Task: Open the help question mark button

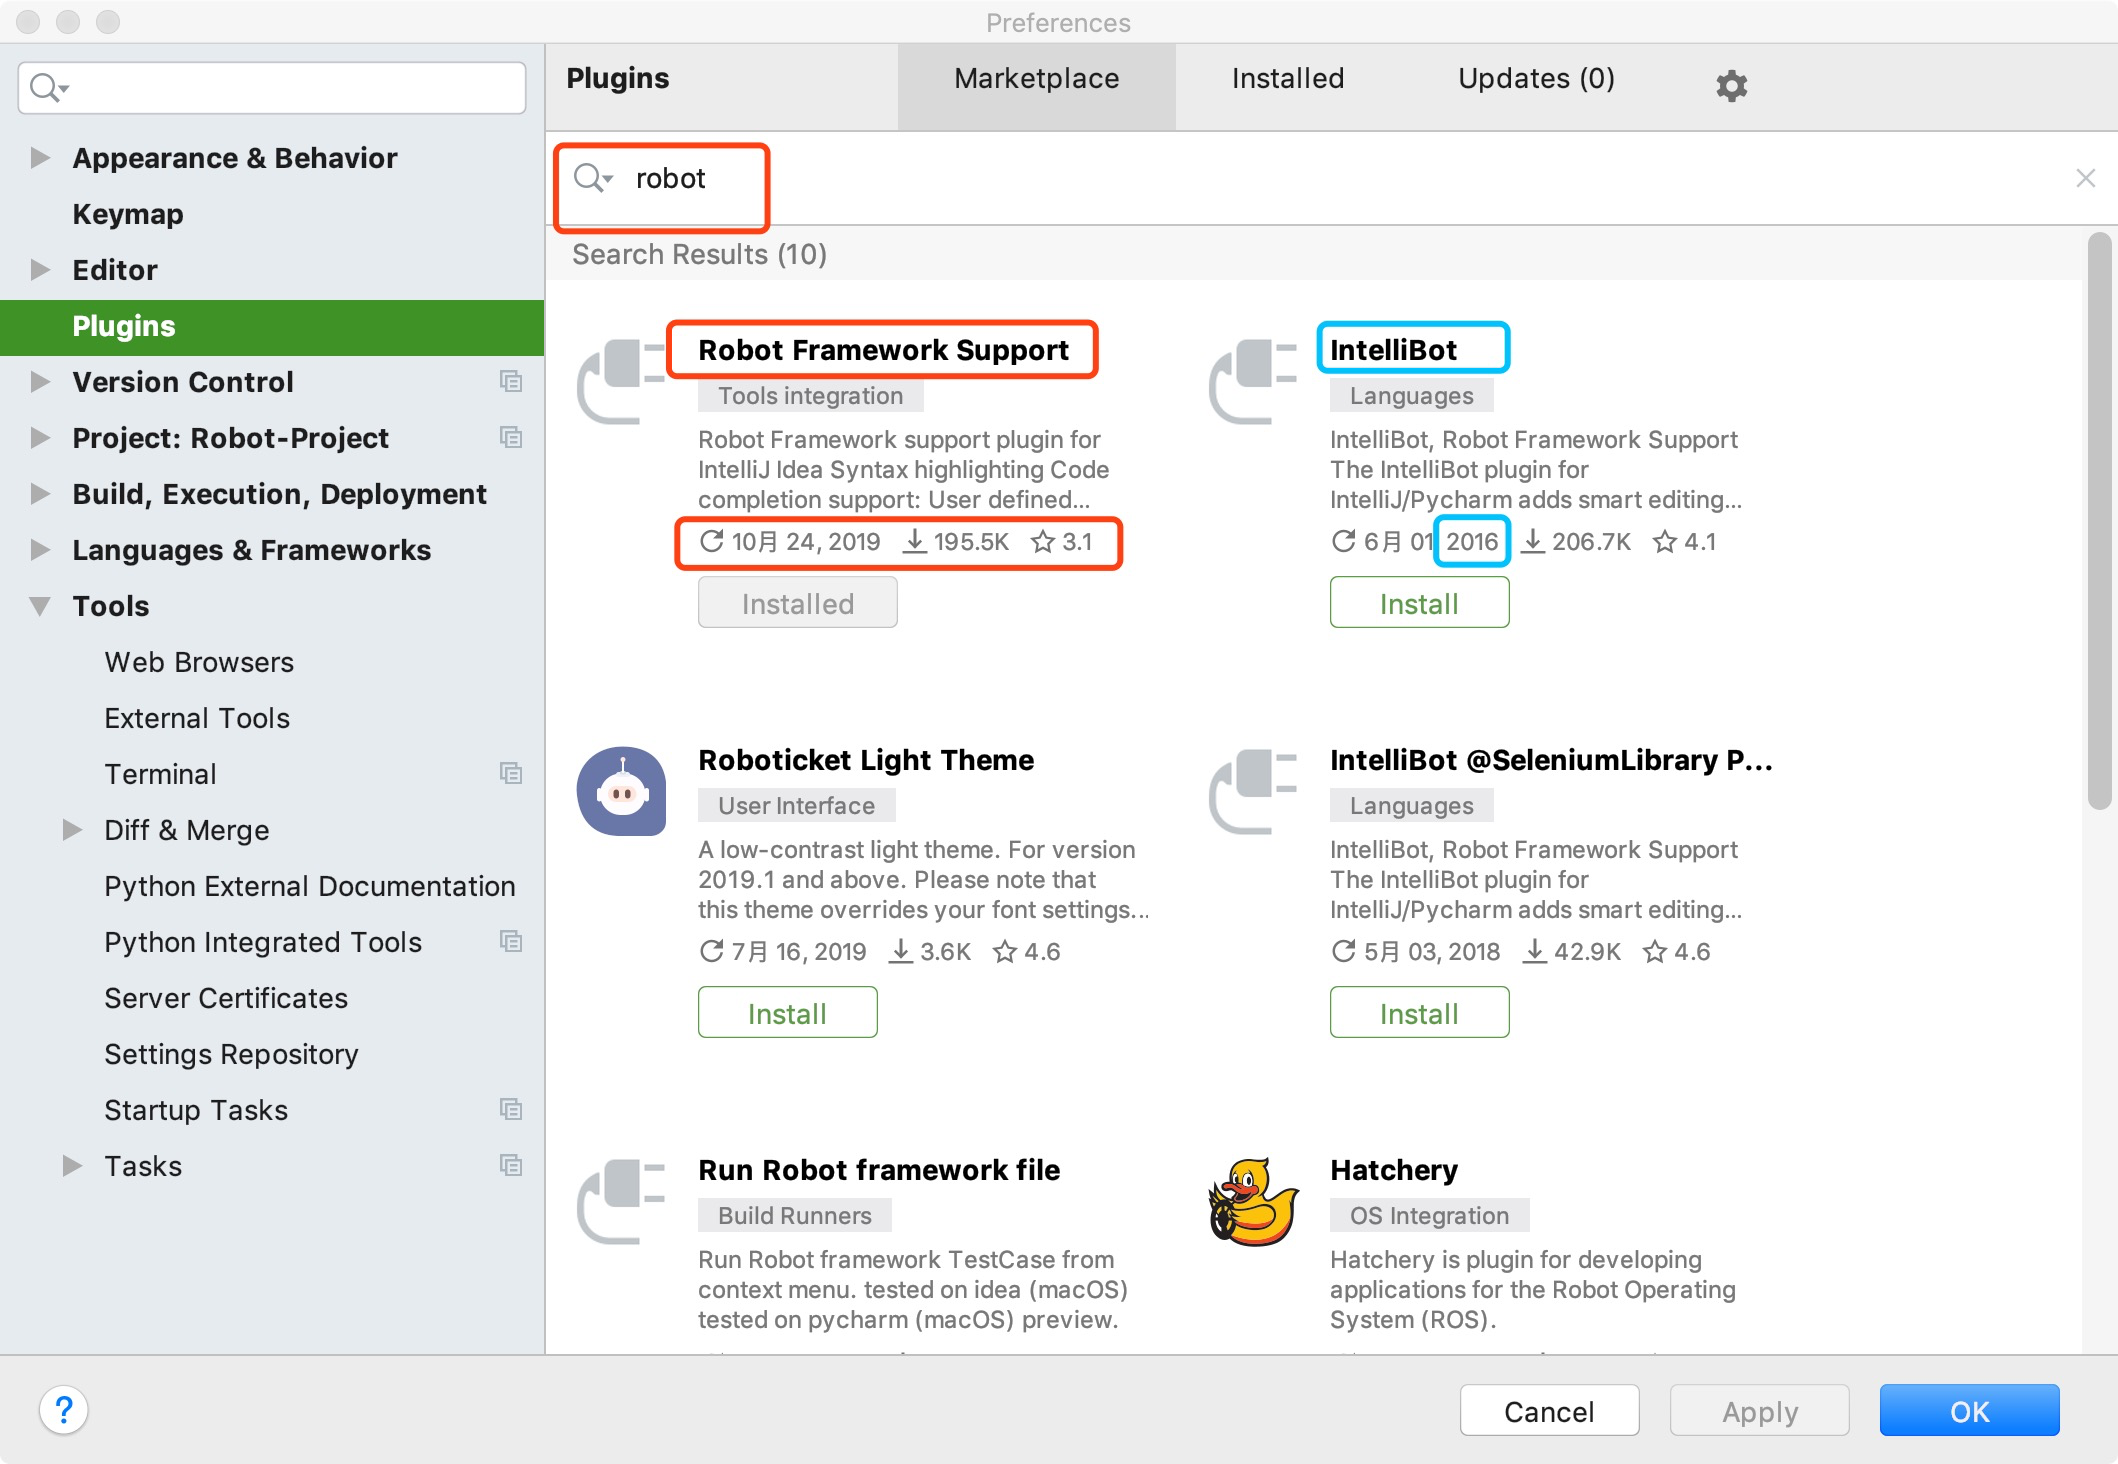Action: tap(64, 1410)
